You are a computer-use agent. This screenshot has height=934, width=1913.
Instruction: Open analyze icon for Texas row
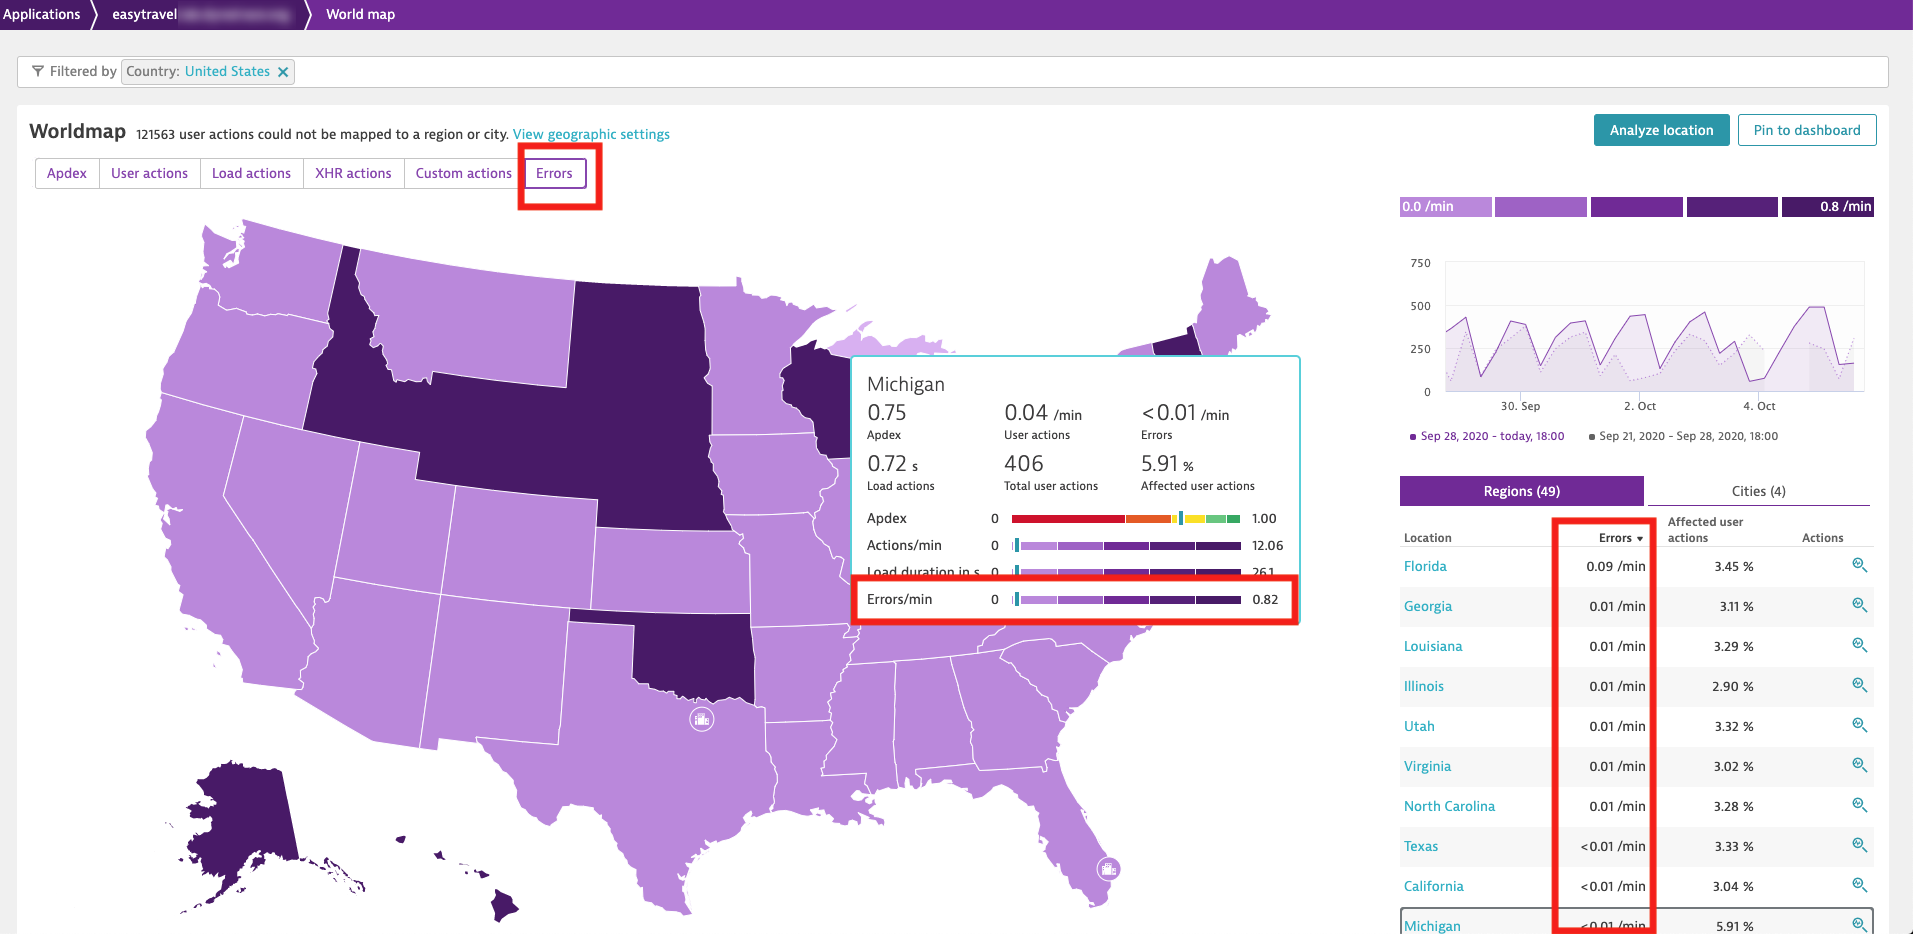pyautogui.click(x=1859, y=845)
